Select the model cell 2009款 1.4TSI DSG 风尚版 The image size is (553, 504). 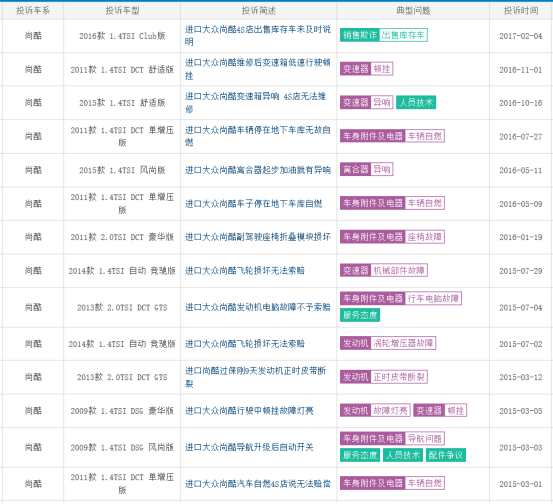click(122, 447)
